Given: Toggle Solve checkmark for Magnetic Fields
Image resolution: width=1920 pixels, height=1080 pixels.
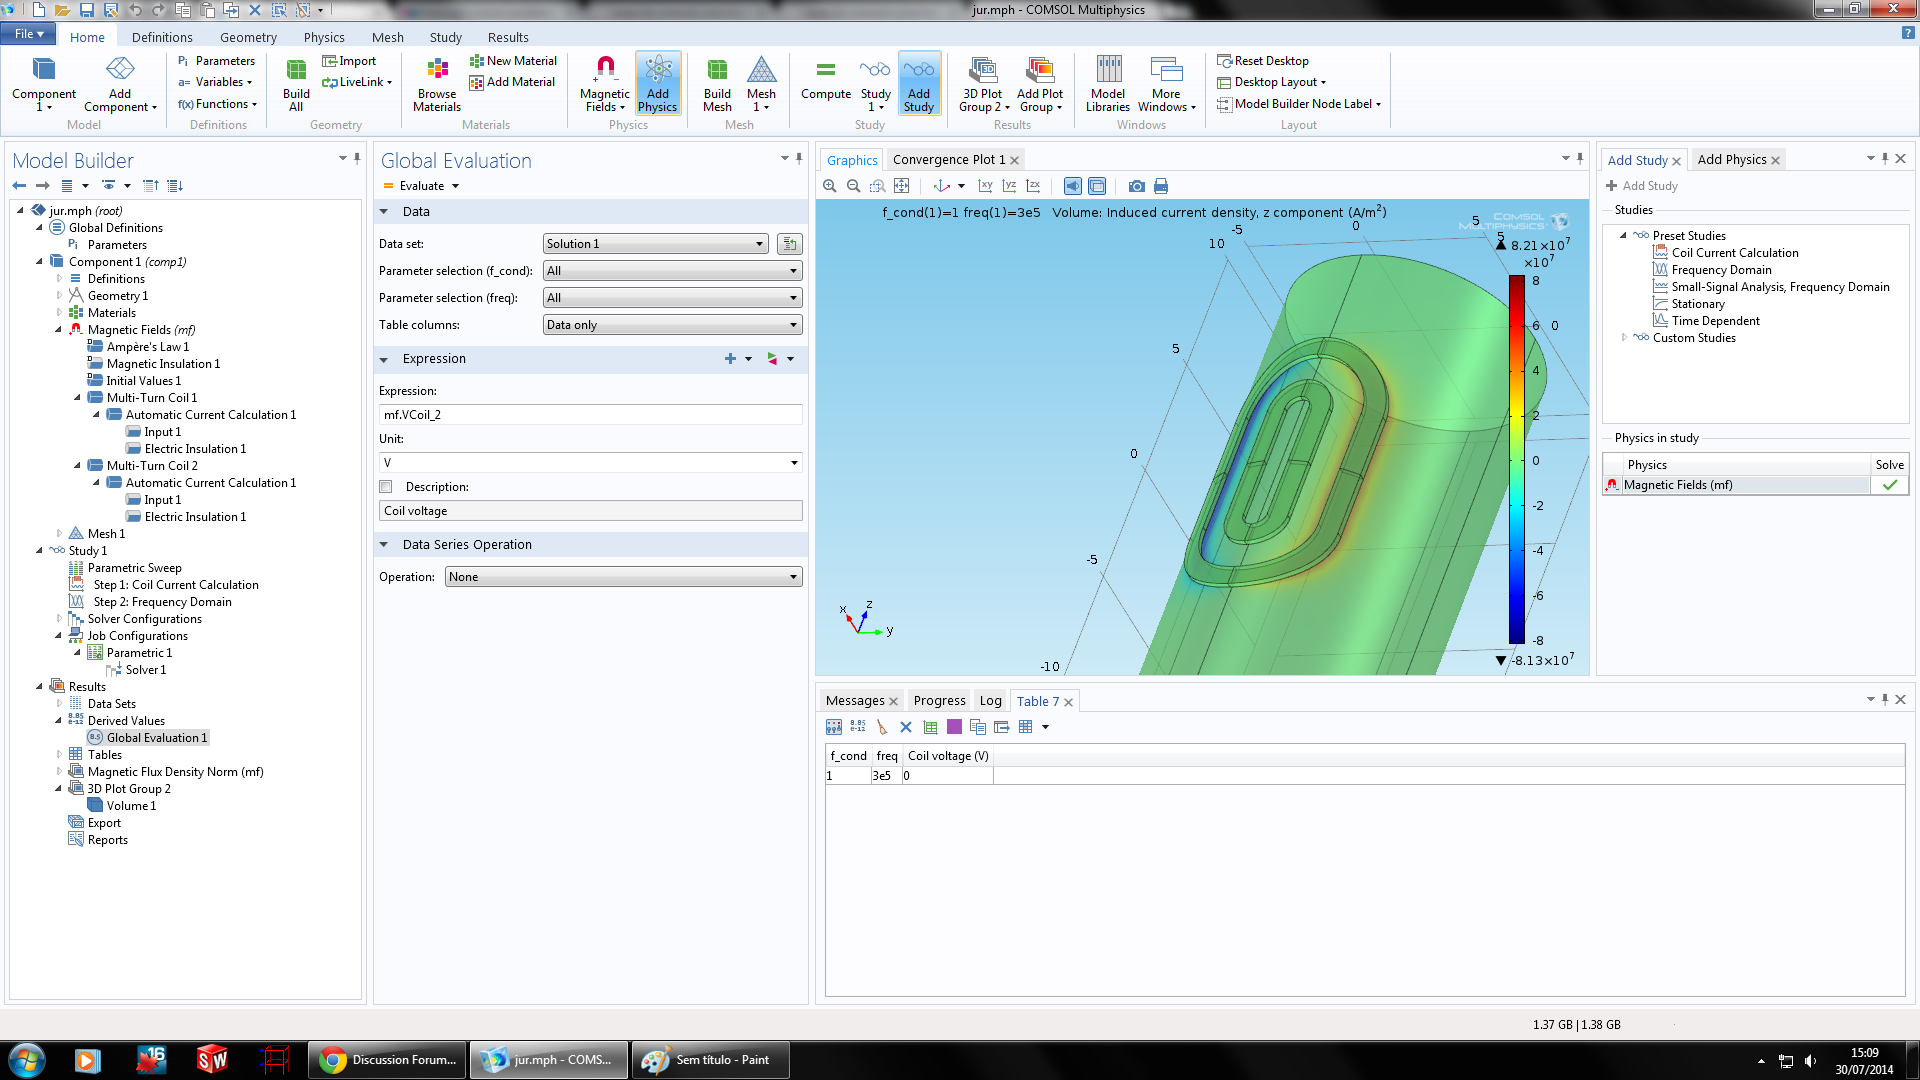Looking at the screenshot, I should [1889, 485].
